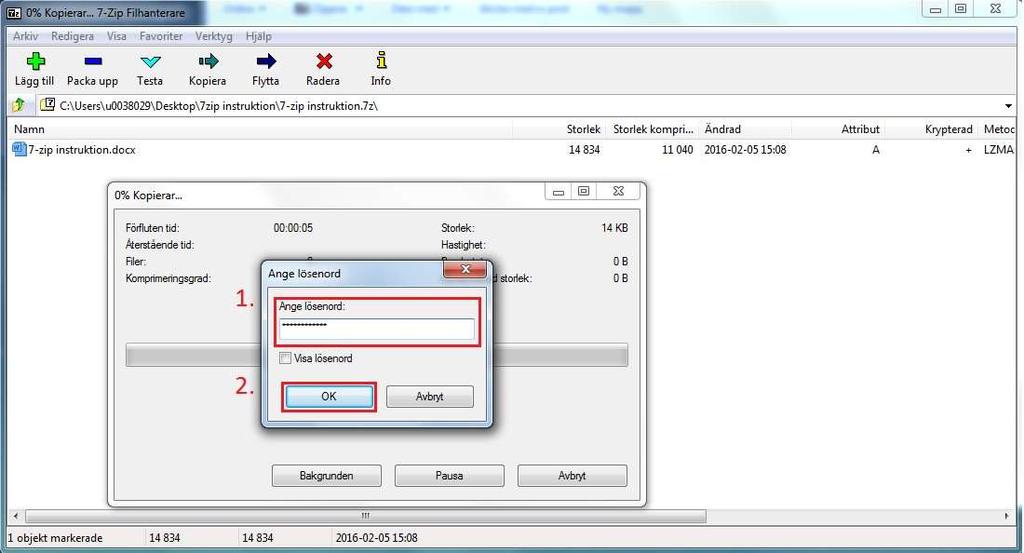The image size is (1024, 553).
Task: Click Avbryt in the password dialog
Action: 430,396
